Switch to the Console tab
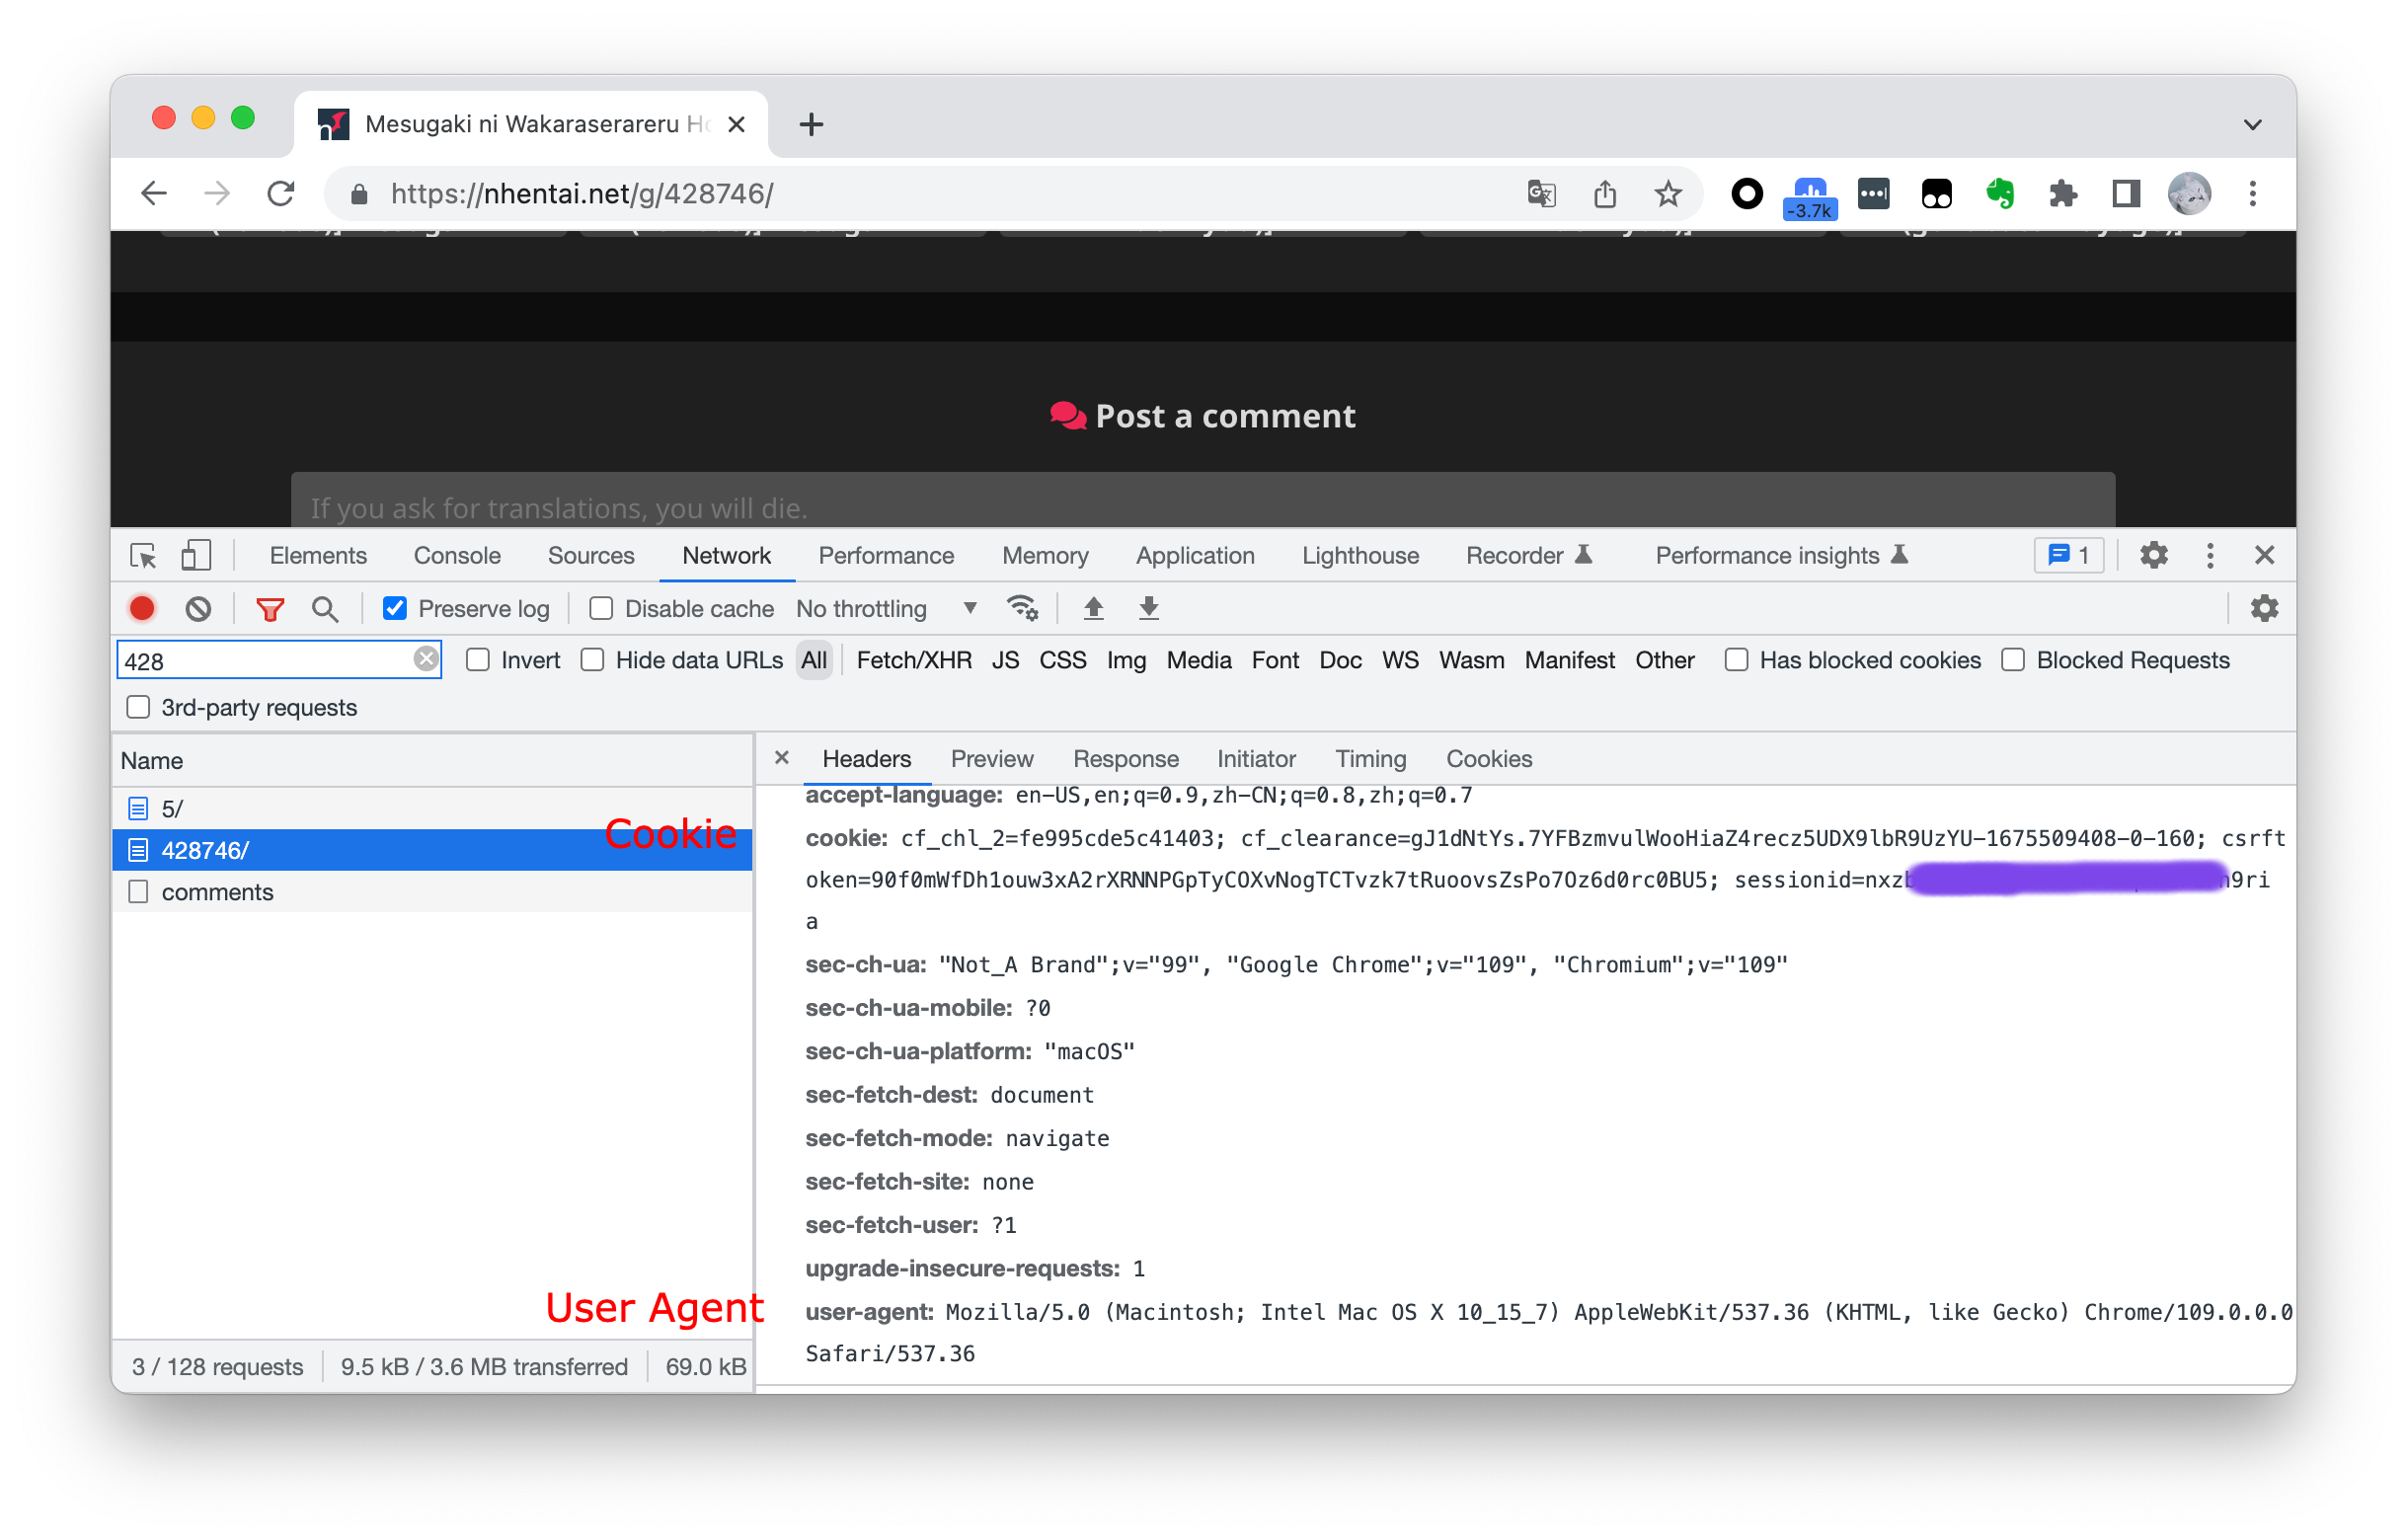This screenshot has height=1540, width=2407. (457, 555)
